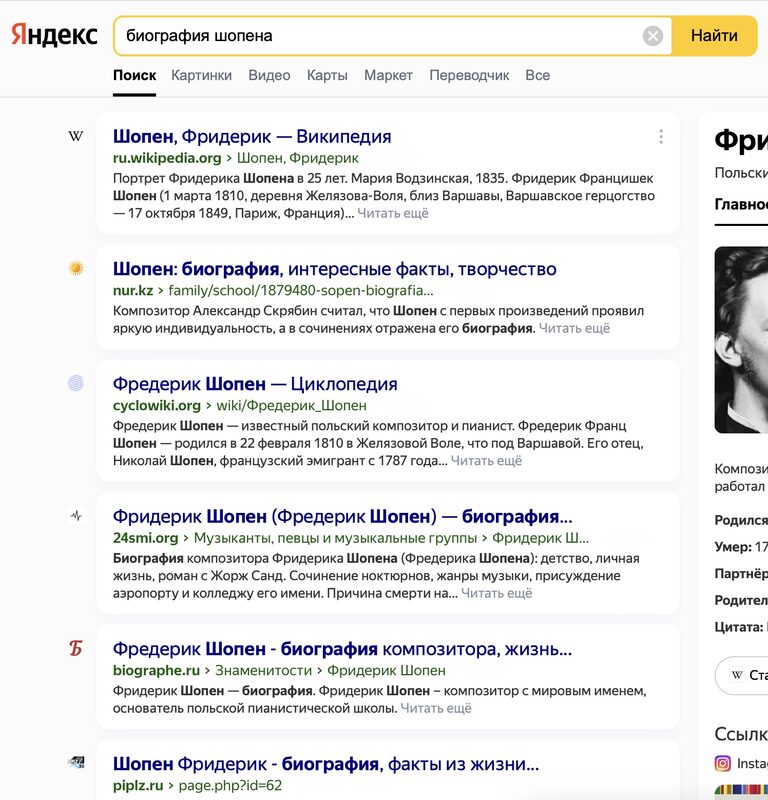Image resolution: width=768 pixels, height=800 pixels.
Task: Expand the 24smi.org snippet with Читать ещё
Action: (496, 593)
